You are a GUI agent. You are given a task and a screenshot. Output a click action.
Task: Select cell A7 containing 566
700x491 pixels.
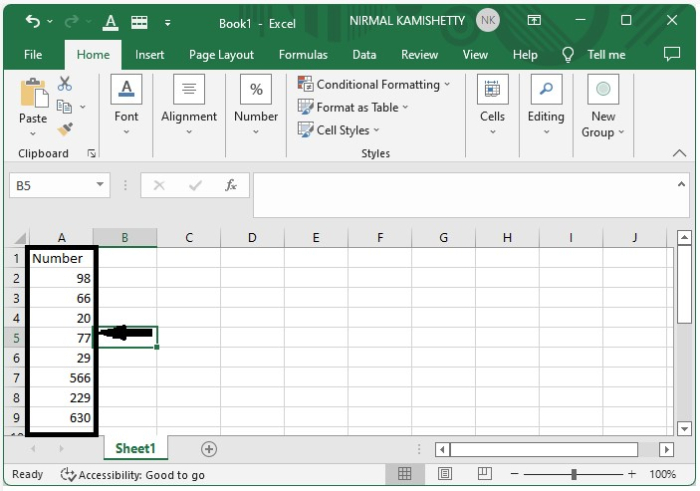click(62, 378)
